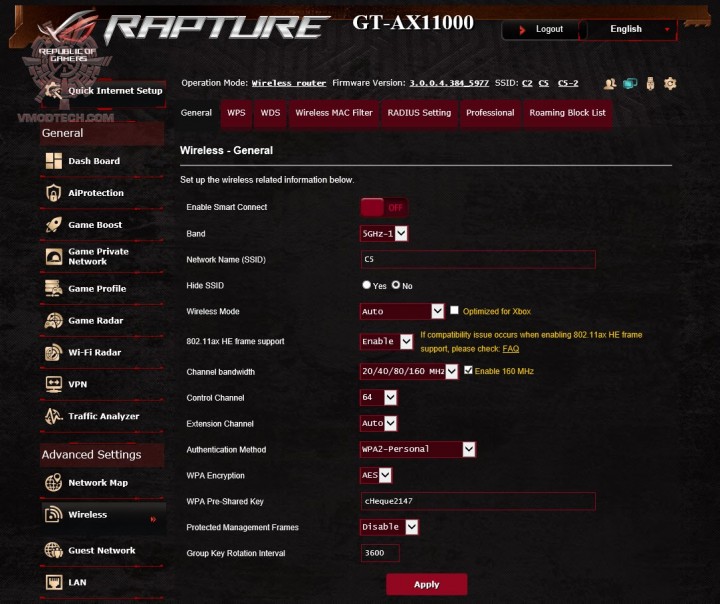Click the Logout arrow icon
This screenshot has height=604, width=720.
522,30
